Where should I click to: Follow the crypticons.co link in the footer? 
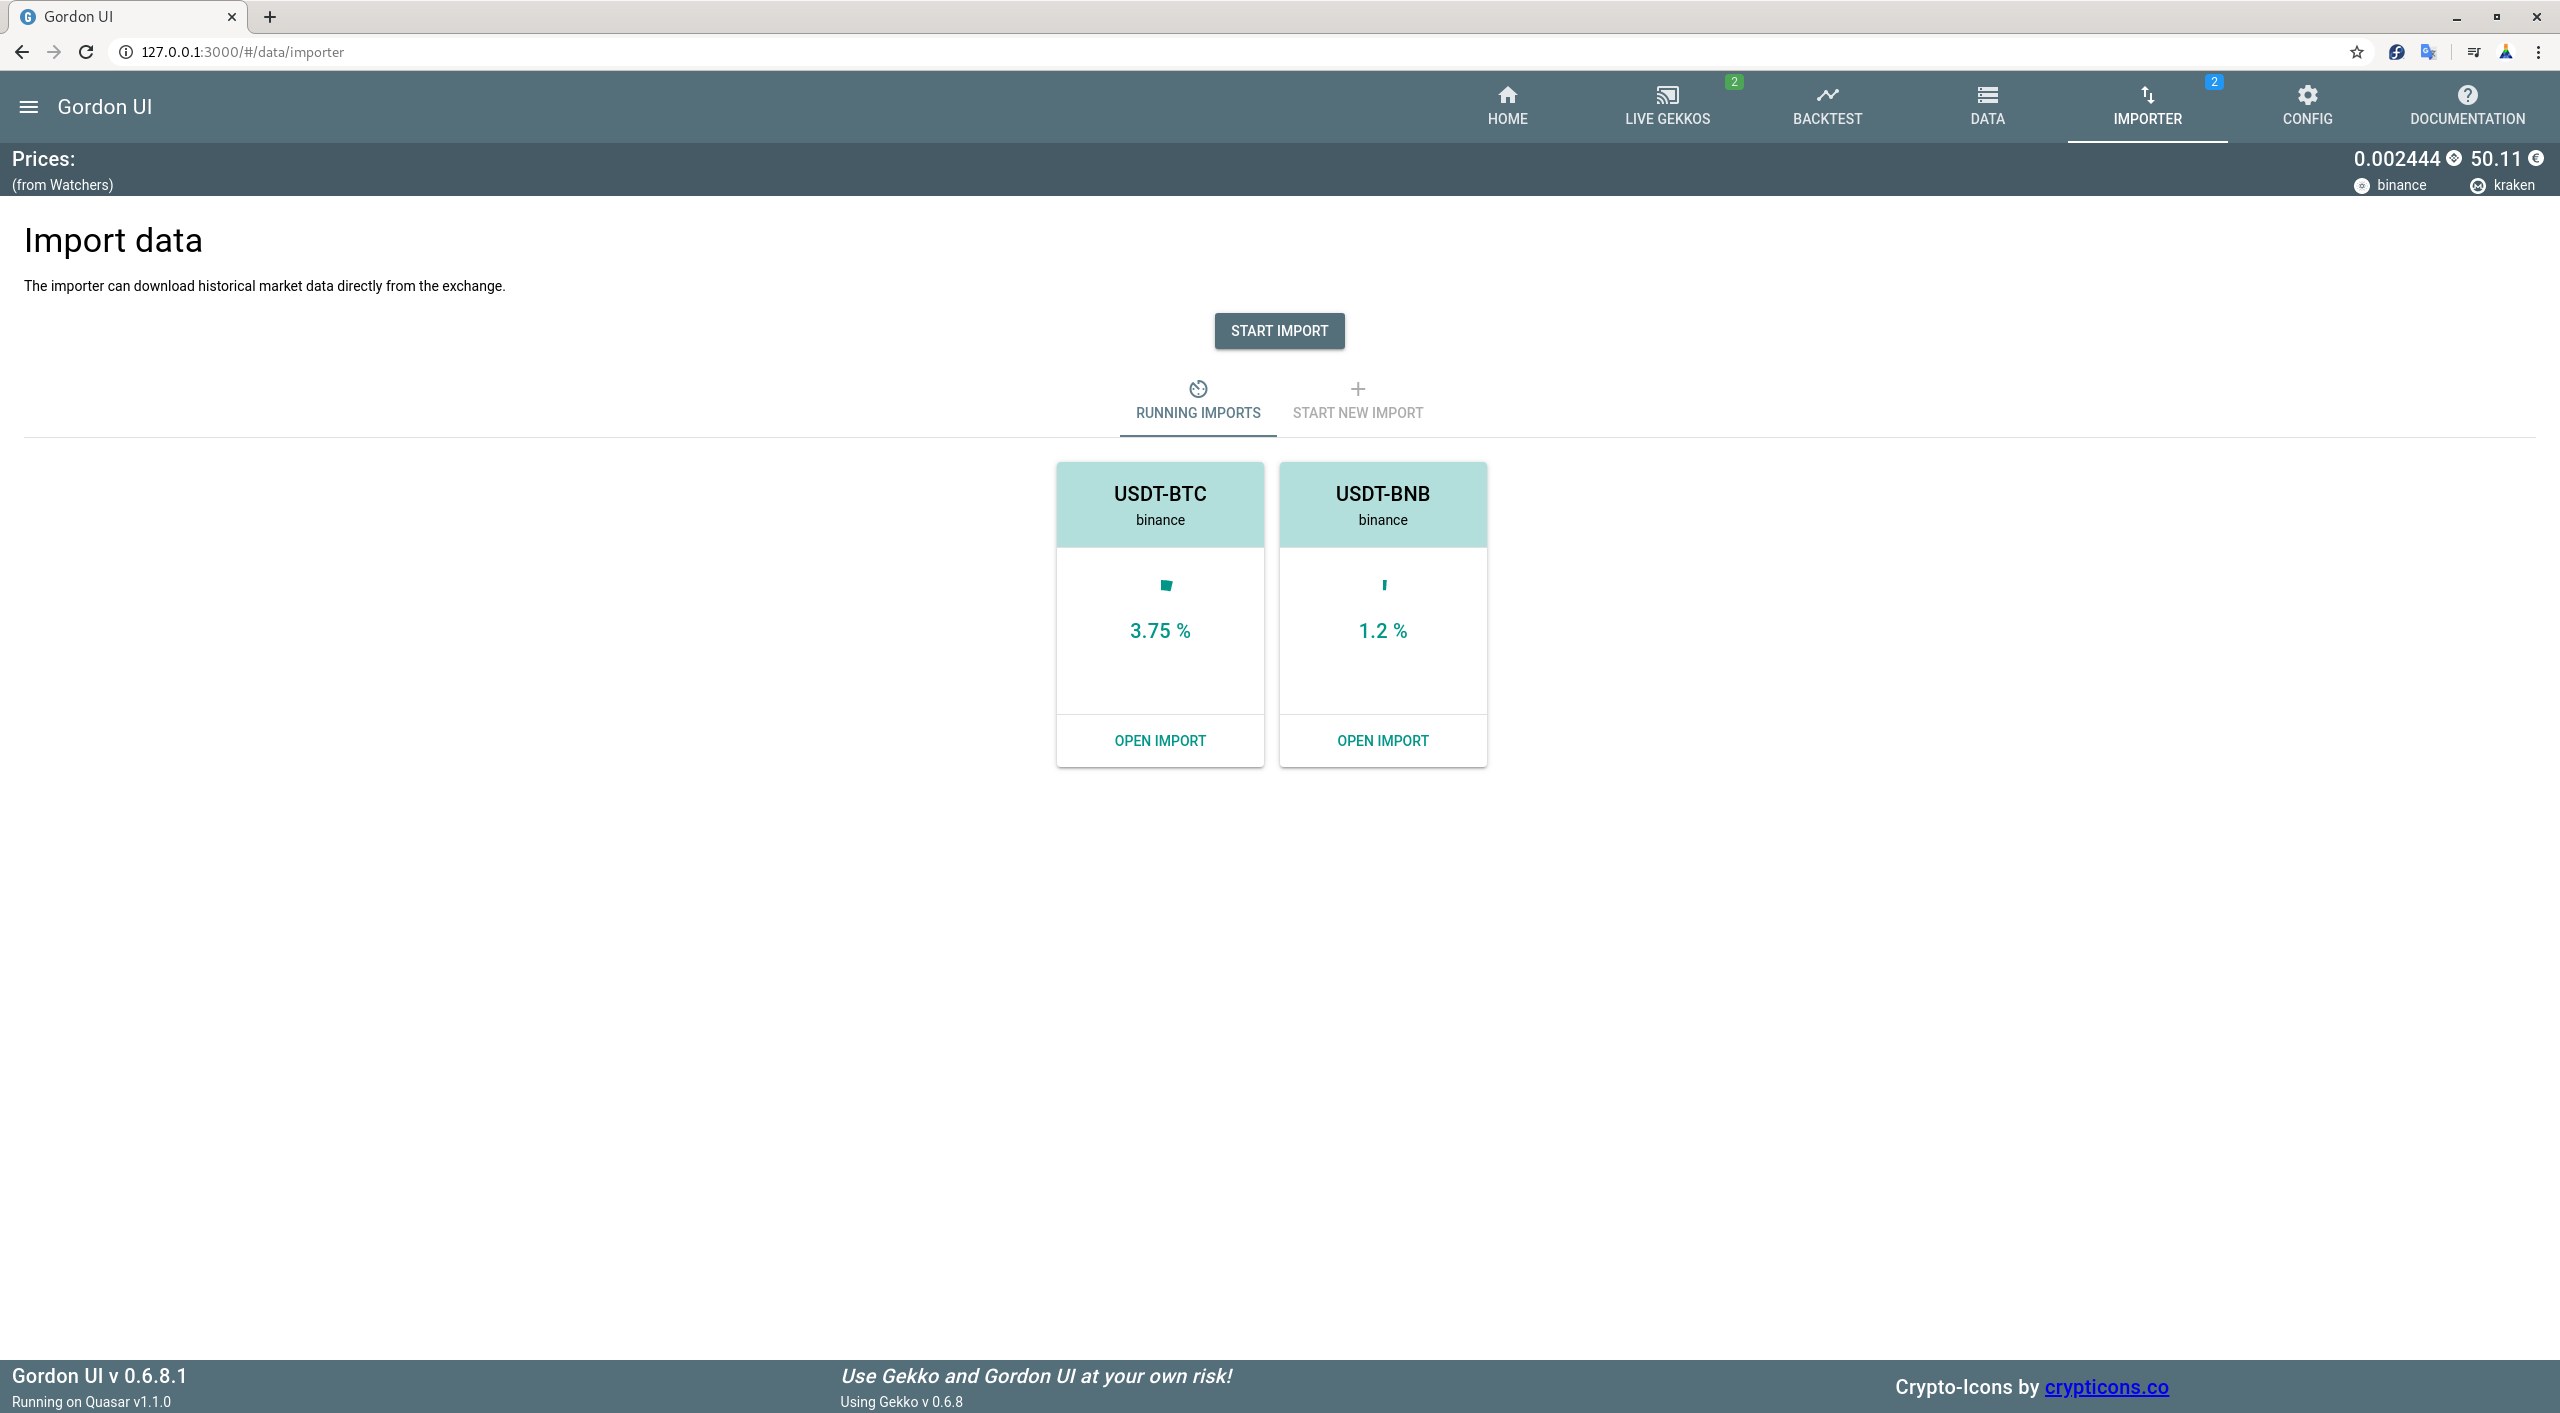click(2106, 1386)
